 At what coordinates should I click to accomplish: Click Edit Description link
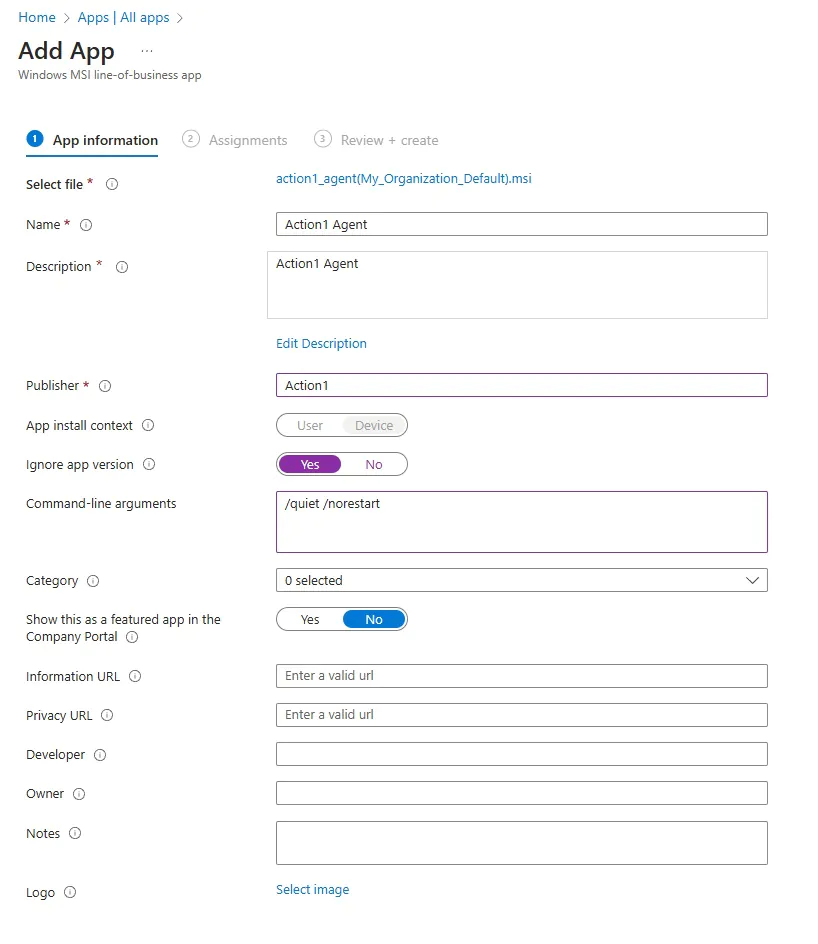point(321,343)
